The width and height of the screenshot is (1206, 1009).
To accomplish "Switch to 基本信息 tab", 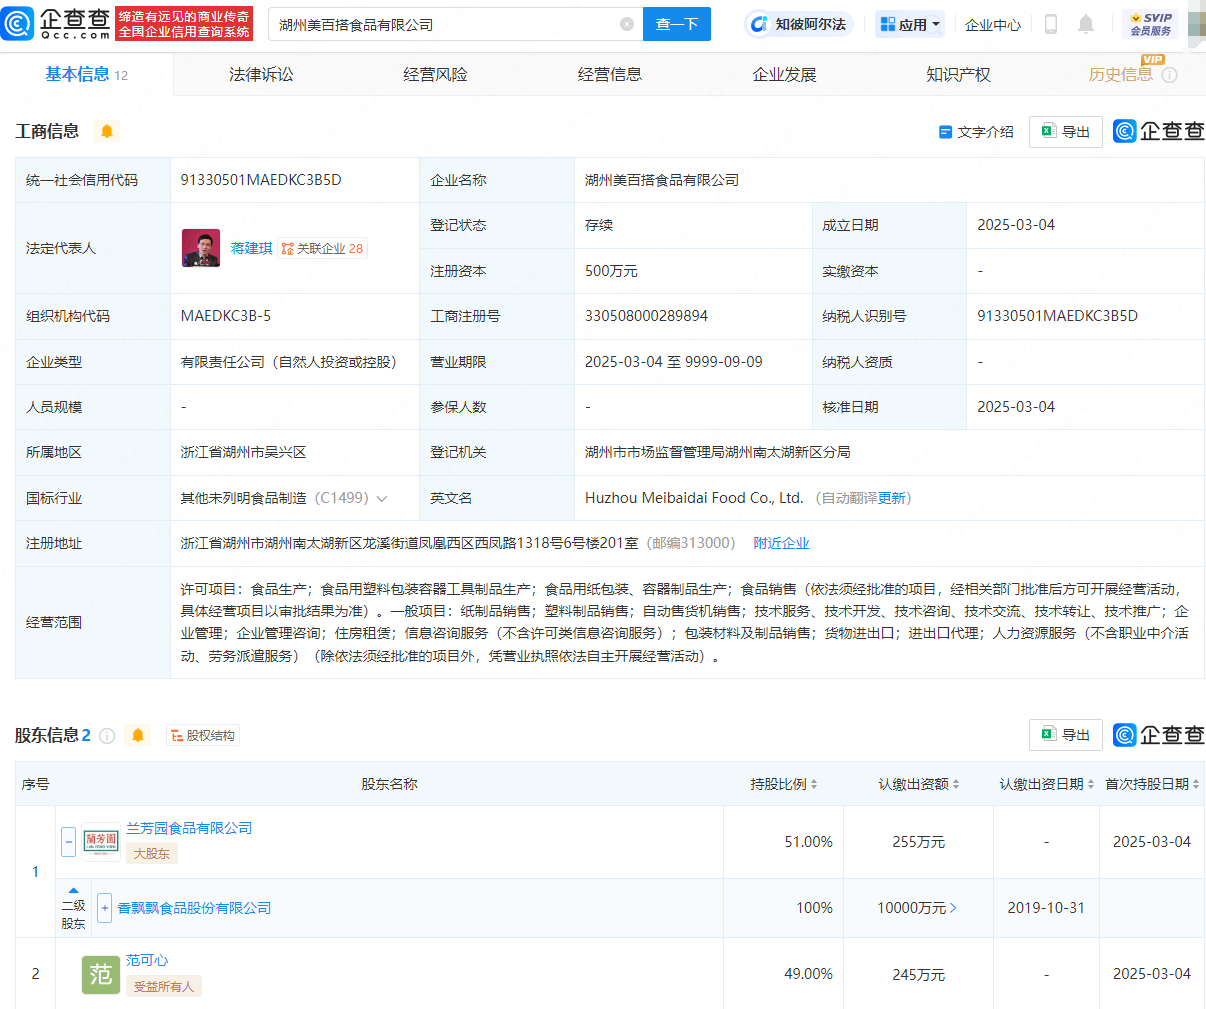I will [86, 74].
